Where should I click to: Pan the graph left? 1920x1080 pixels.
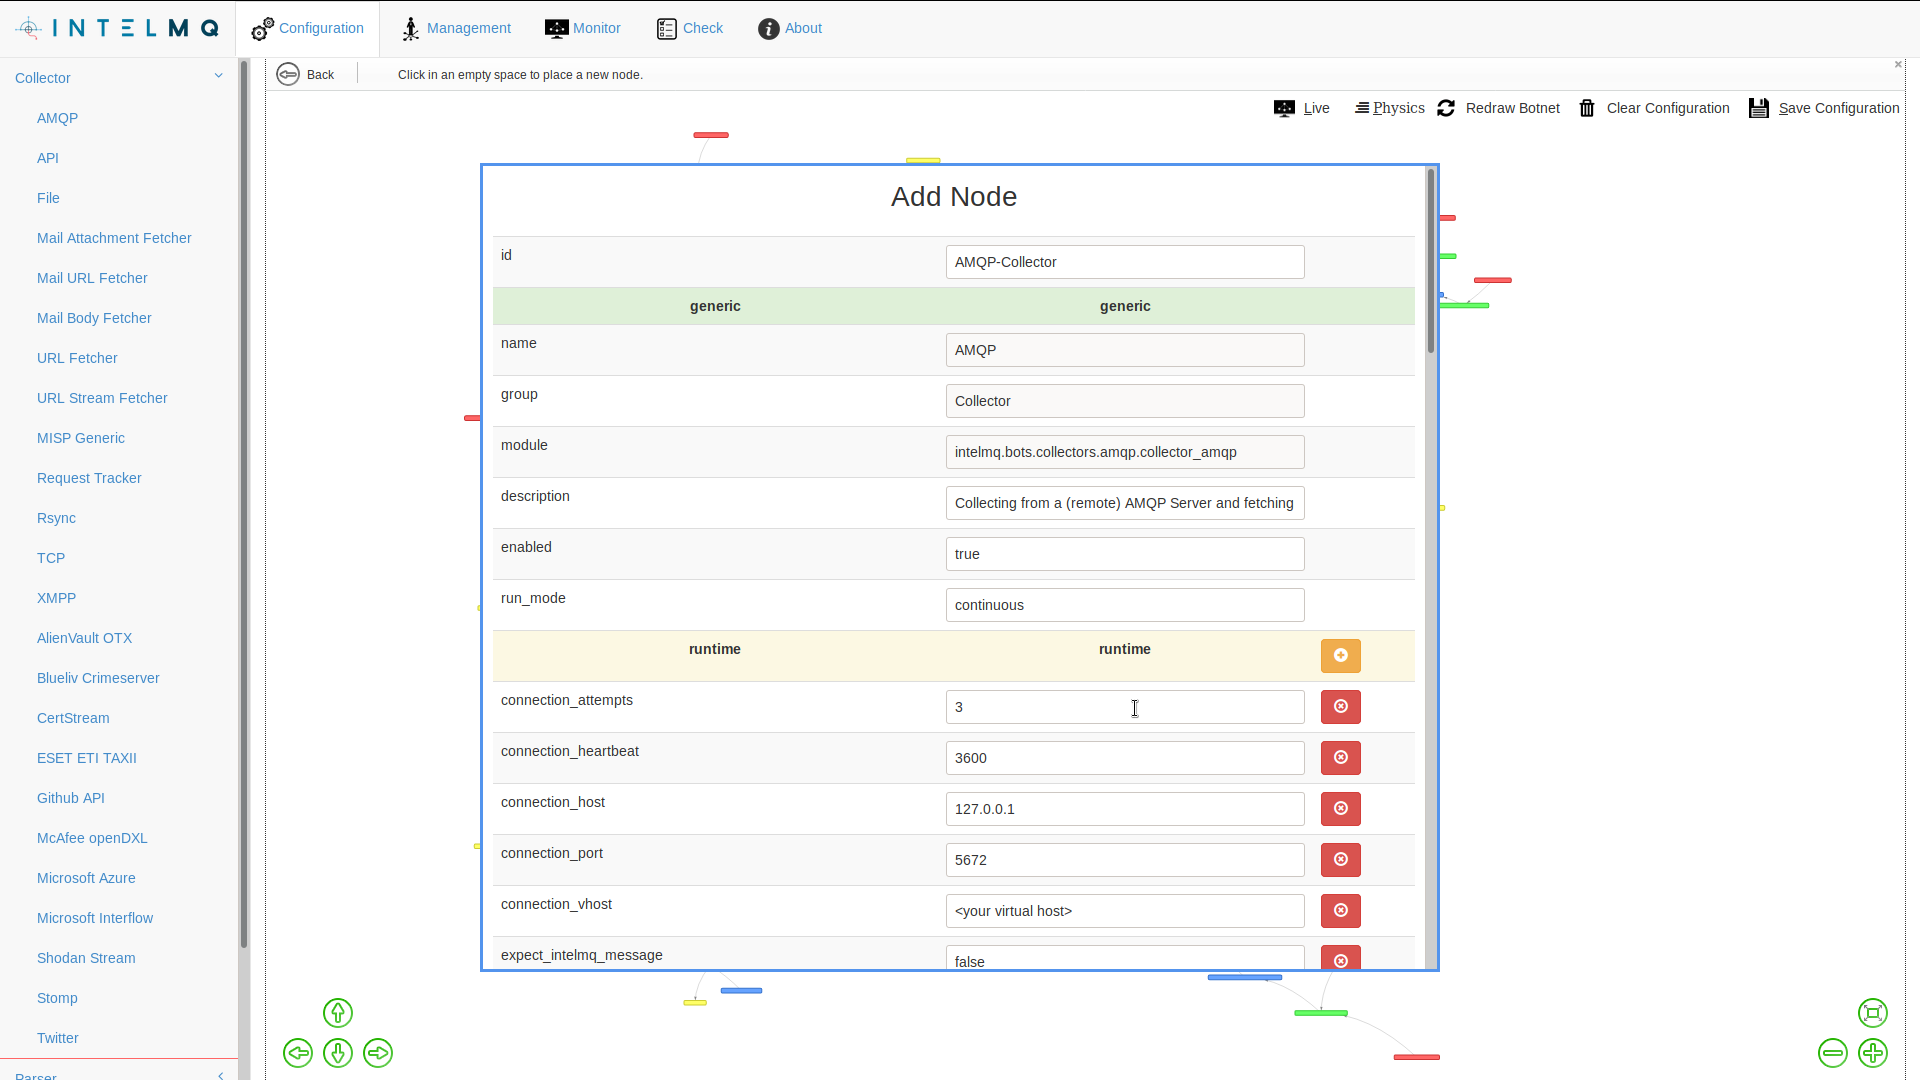pyautogui.click(x=298, y=1053)
